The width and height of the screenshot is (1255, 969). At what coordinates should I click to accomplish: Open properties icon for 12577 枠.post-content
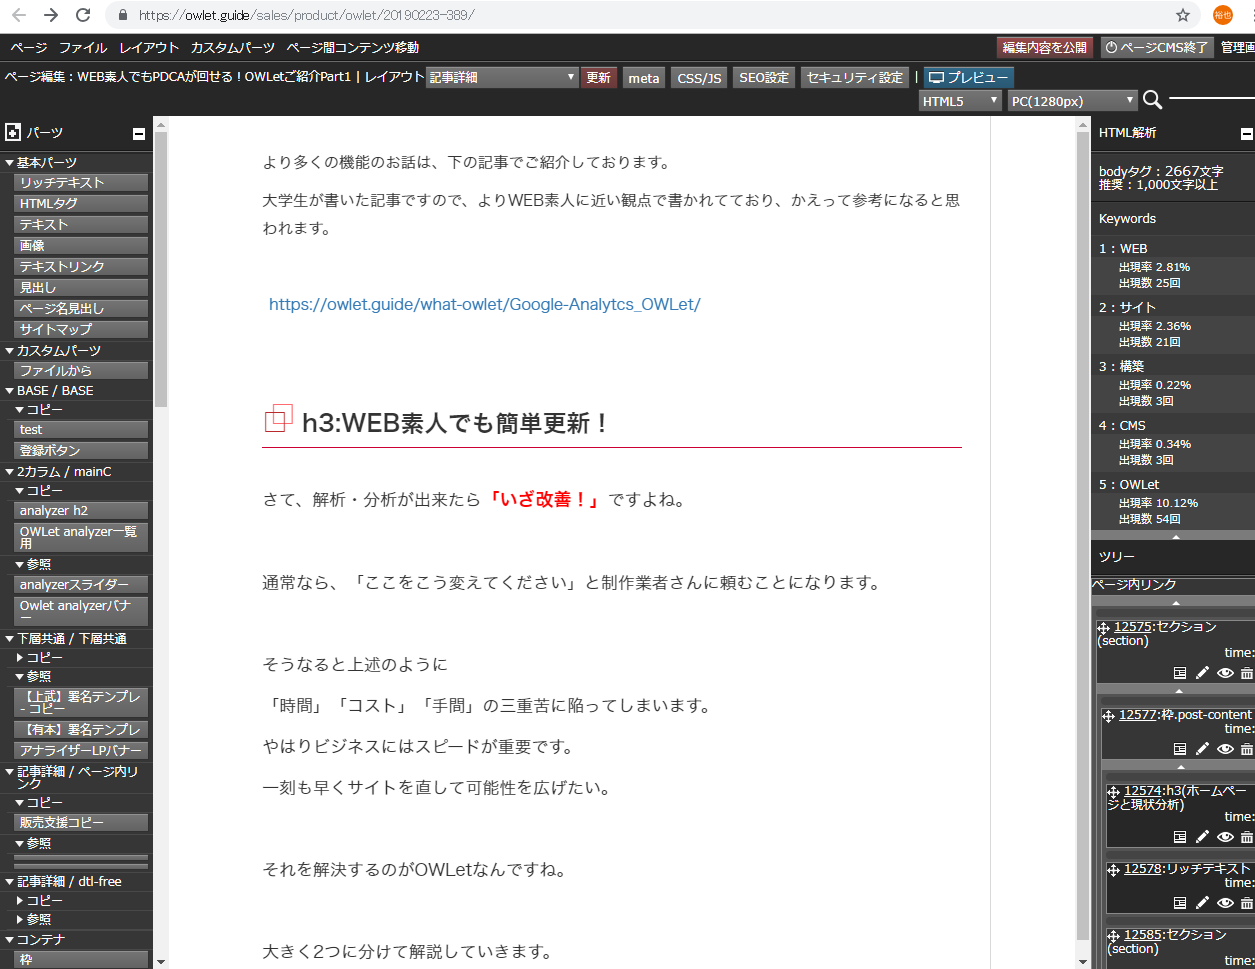click(x=1180, y=749)
